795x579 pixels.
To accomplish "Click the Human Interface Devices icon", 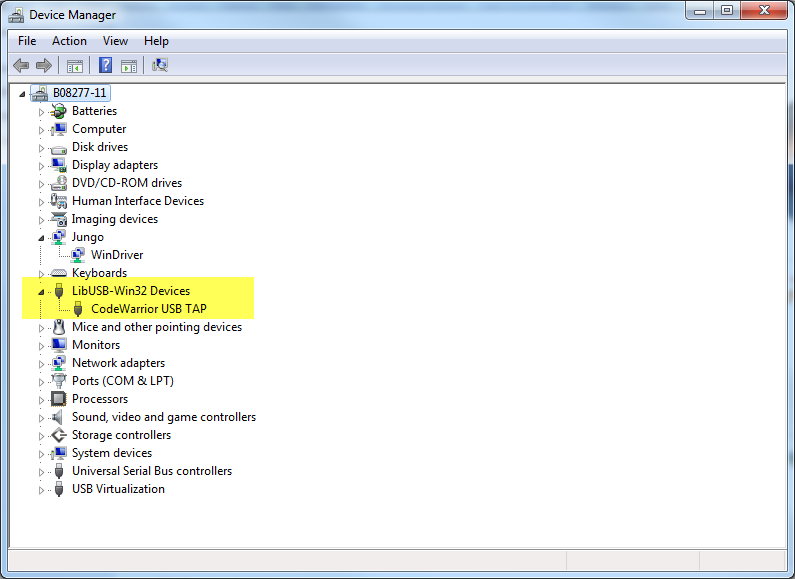I will pos(59,201).
